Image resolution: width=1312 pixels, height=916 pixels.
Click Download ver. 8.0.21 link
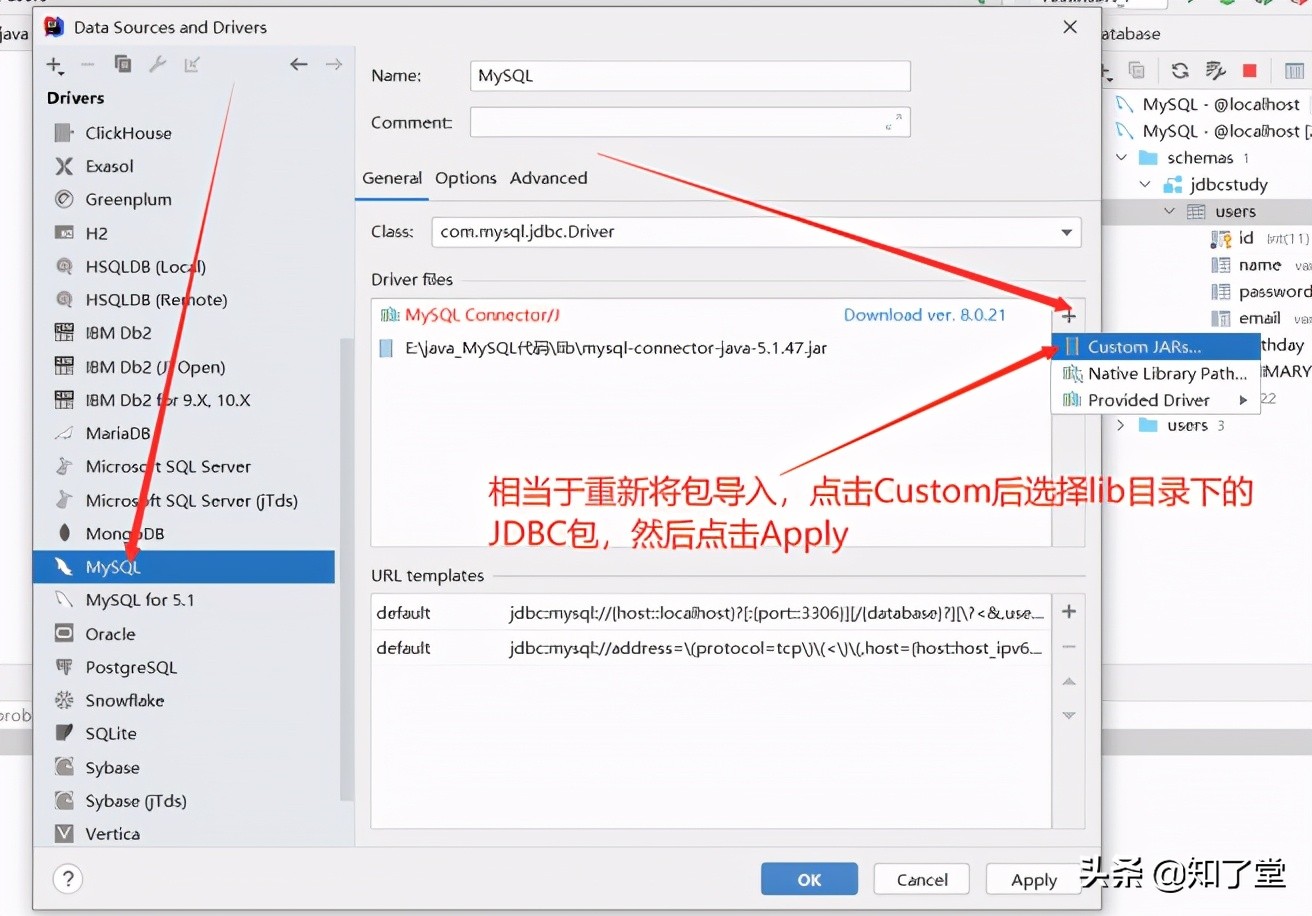924,315
